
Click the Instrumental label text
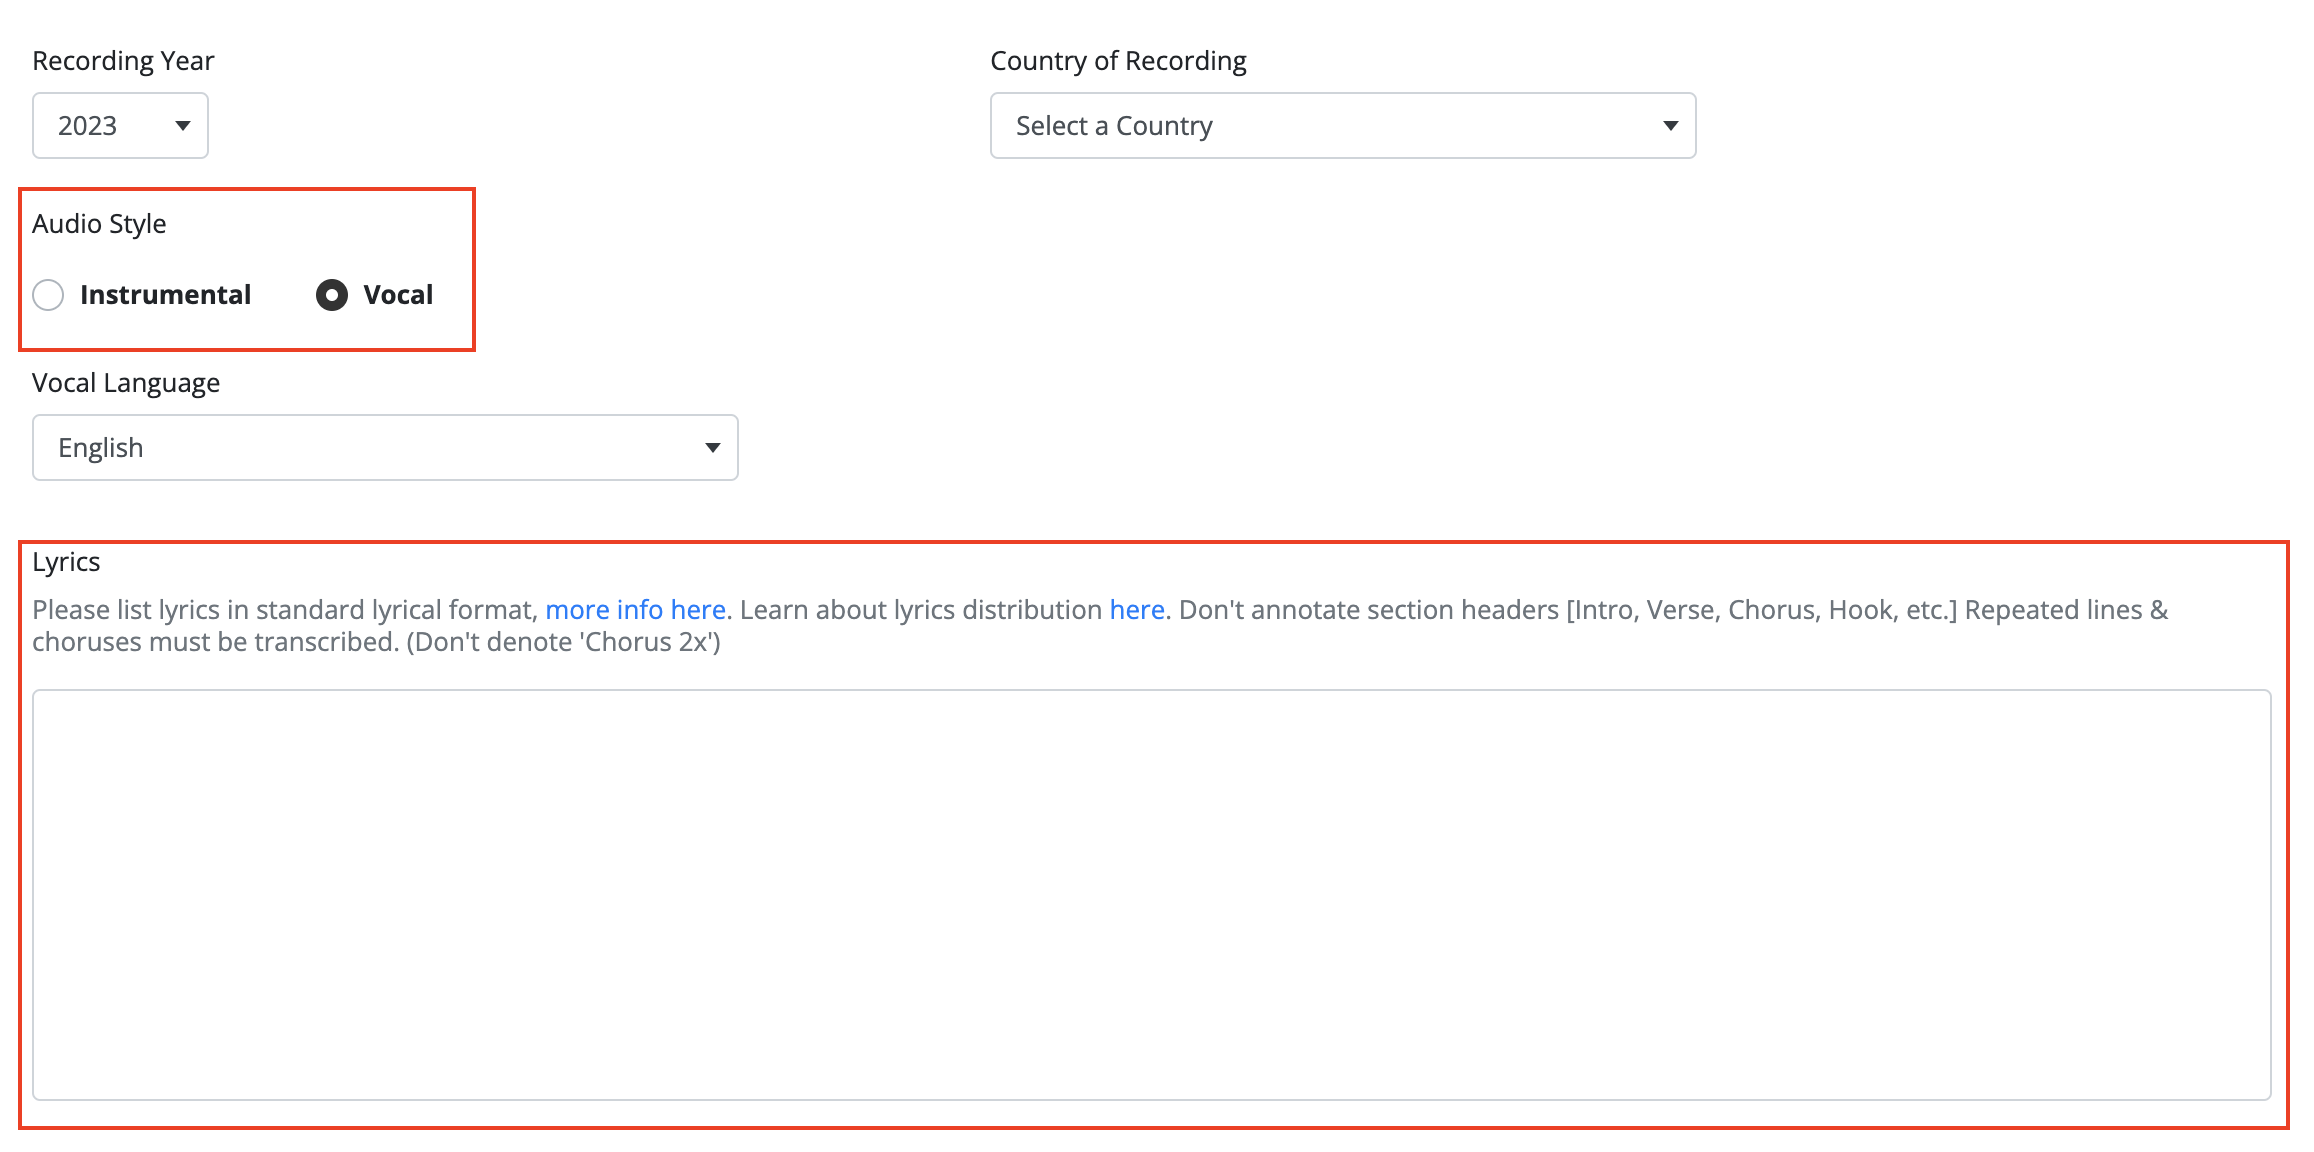tap(165, 295)
